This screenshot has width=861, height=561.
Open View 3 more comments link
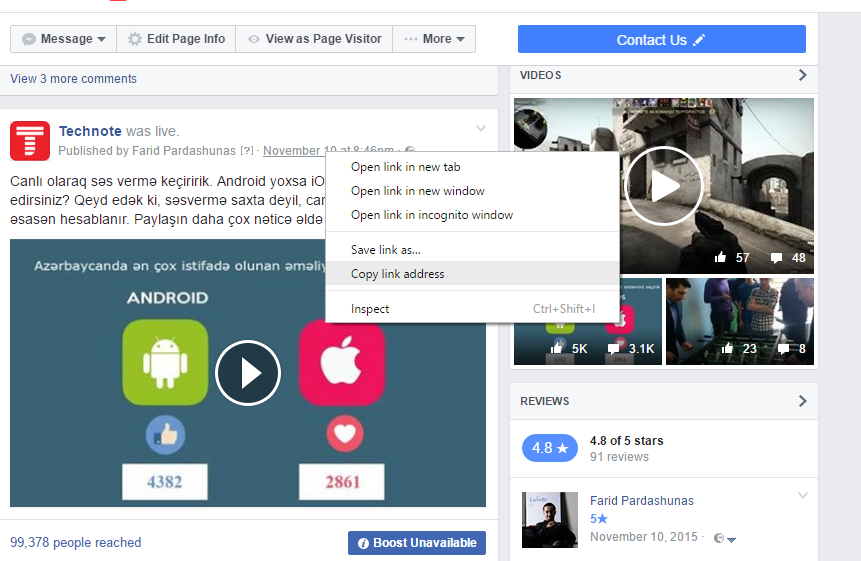(x=73, y=79)
